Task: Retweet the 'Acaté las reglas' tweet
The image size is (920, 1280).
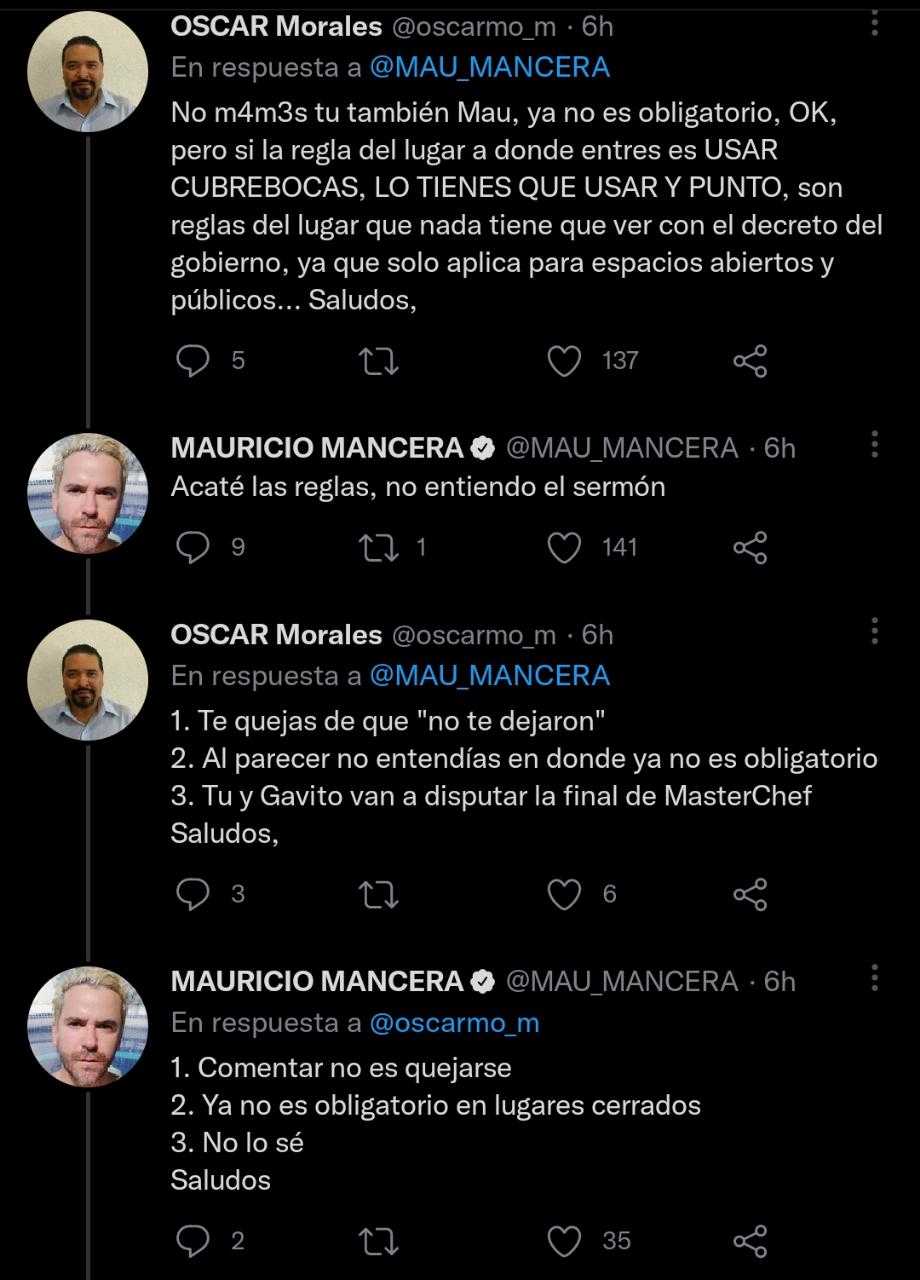Action: point(378,547)
